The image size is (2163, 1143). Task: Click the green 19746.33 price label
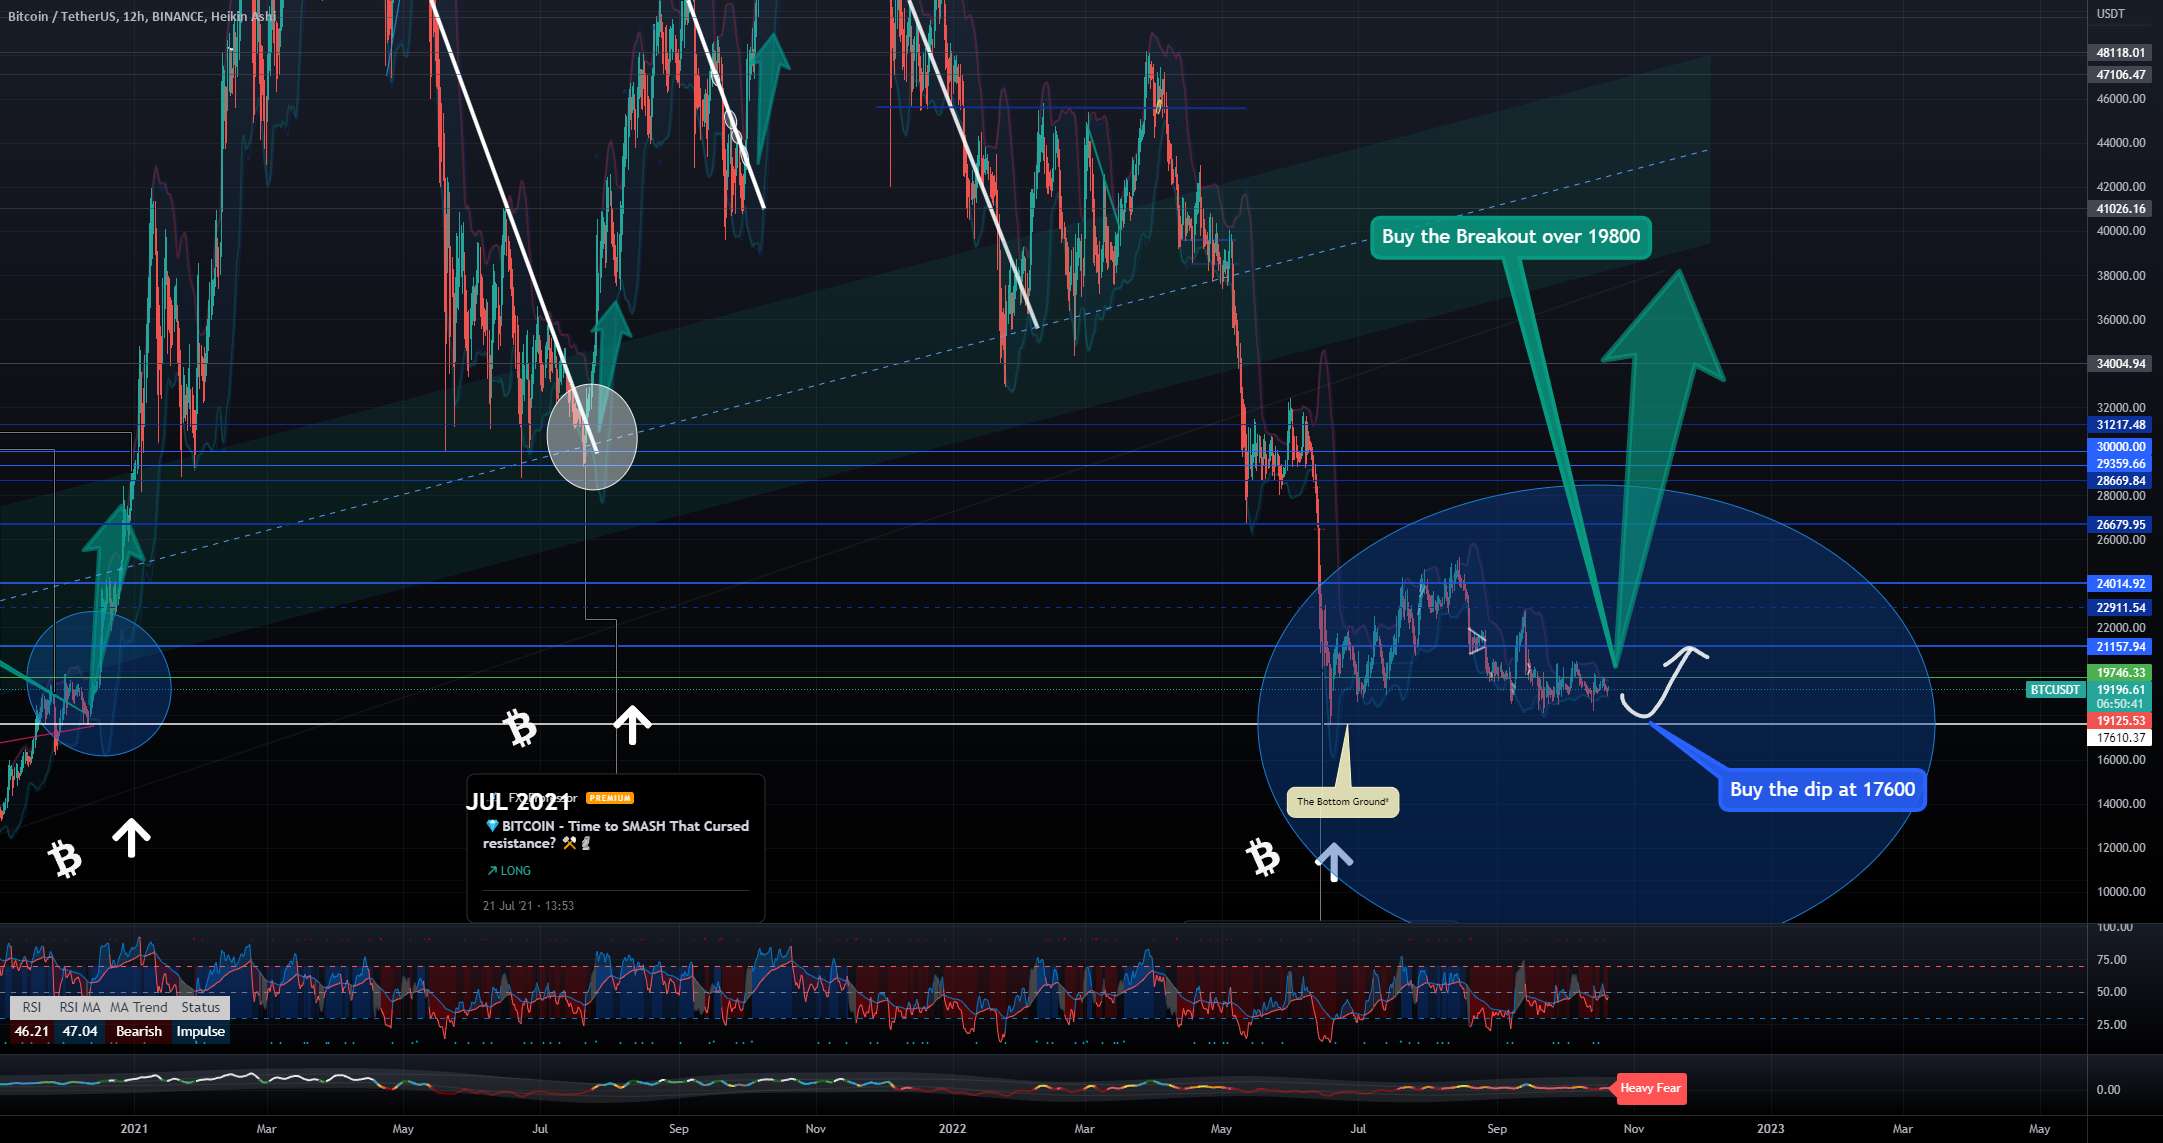[2120, 673]
